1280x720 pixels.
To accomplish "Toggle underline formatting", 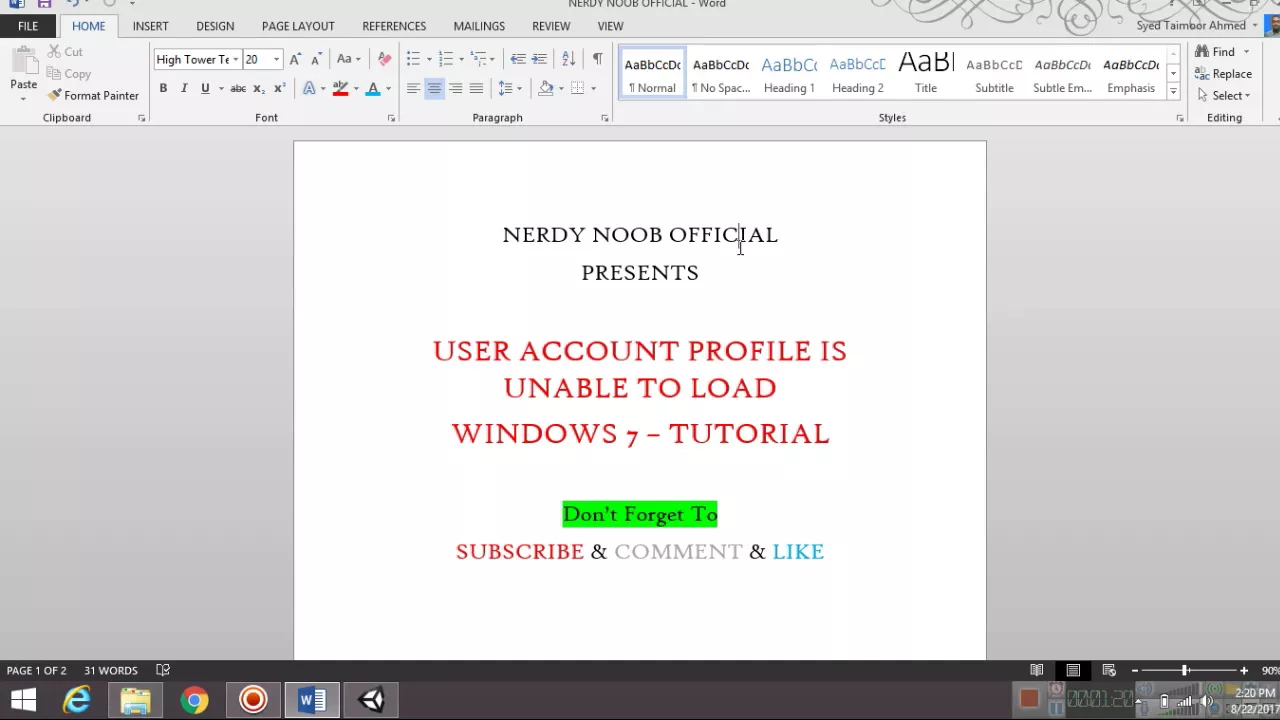I will point(205,89).
